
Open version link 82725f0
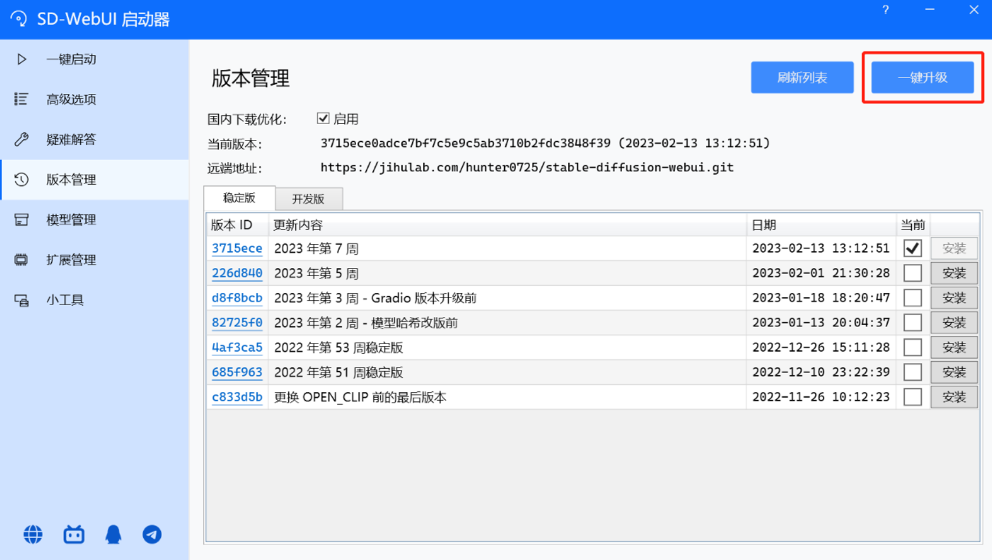237,323
